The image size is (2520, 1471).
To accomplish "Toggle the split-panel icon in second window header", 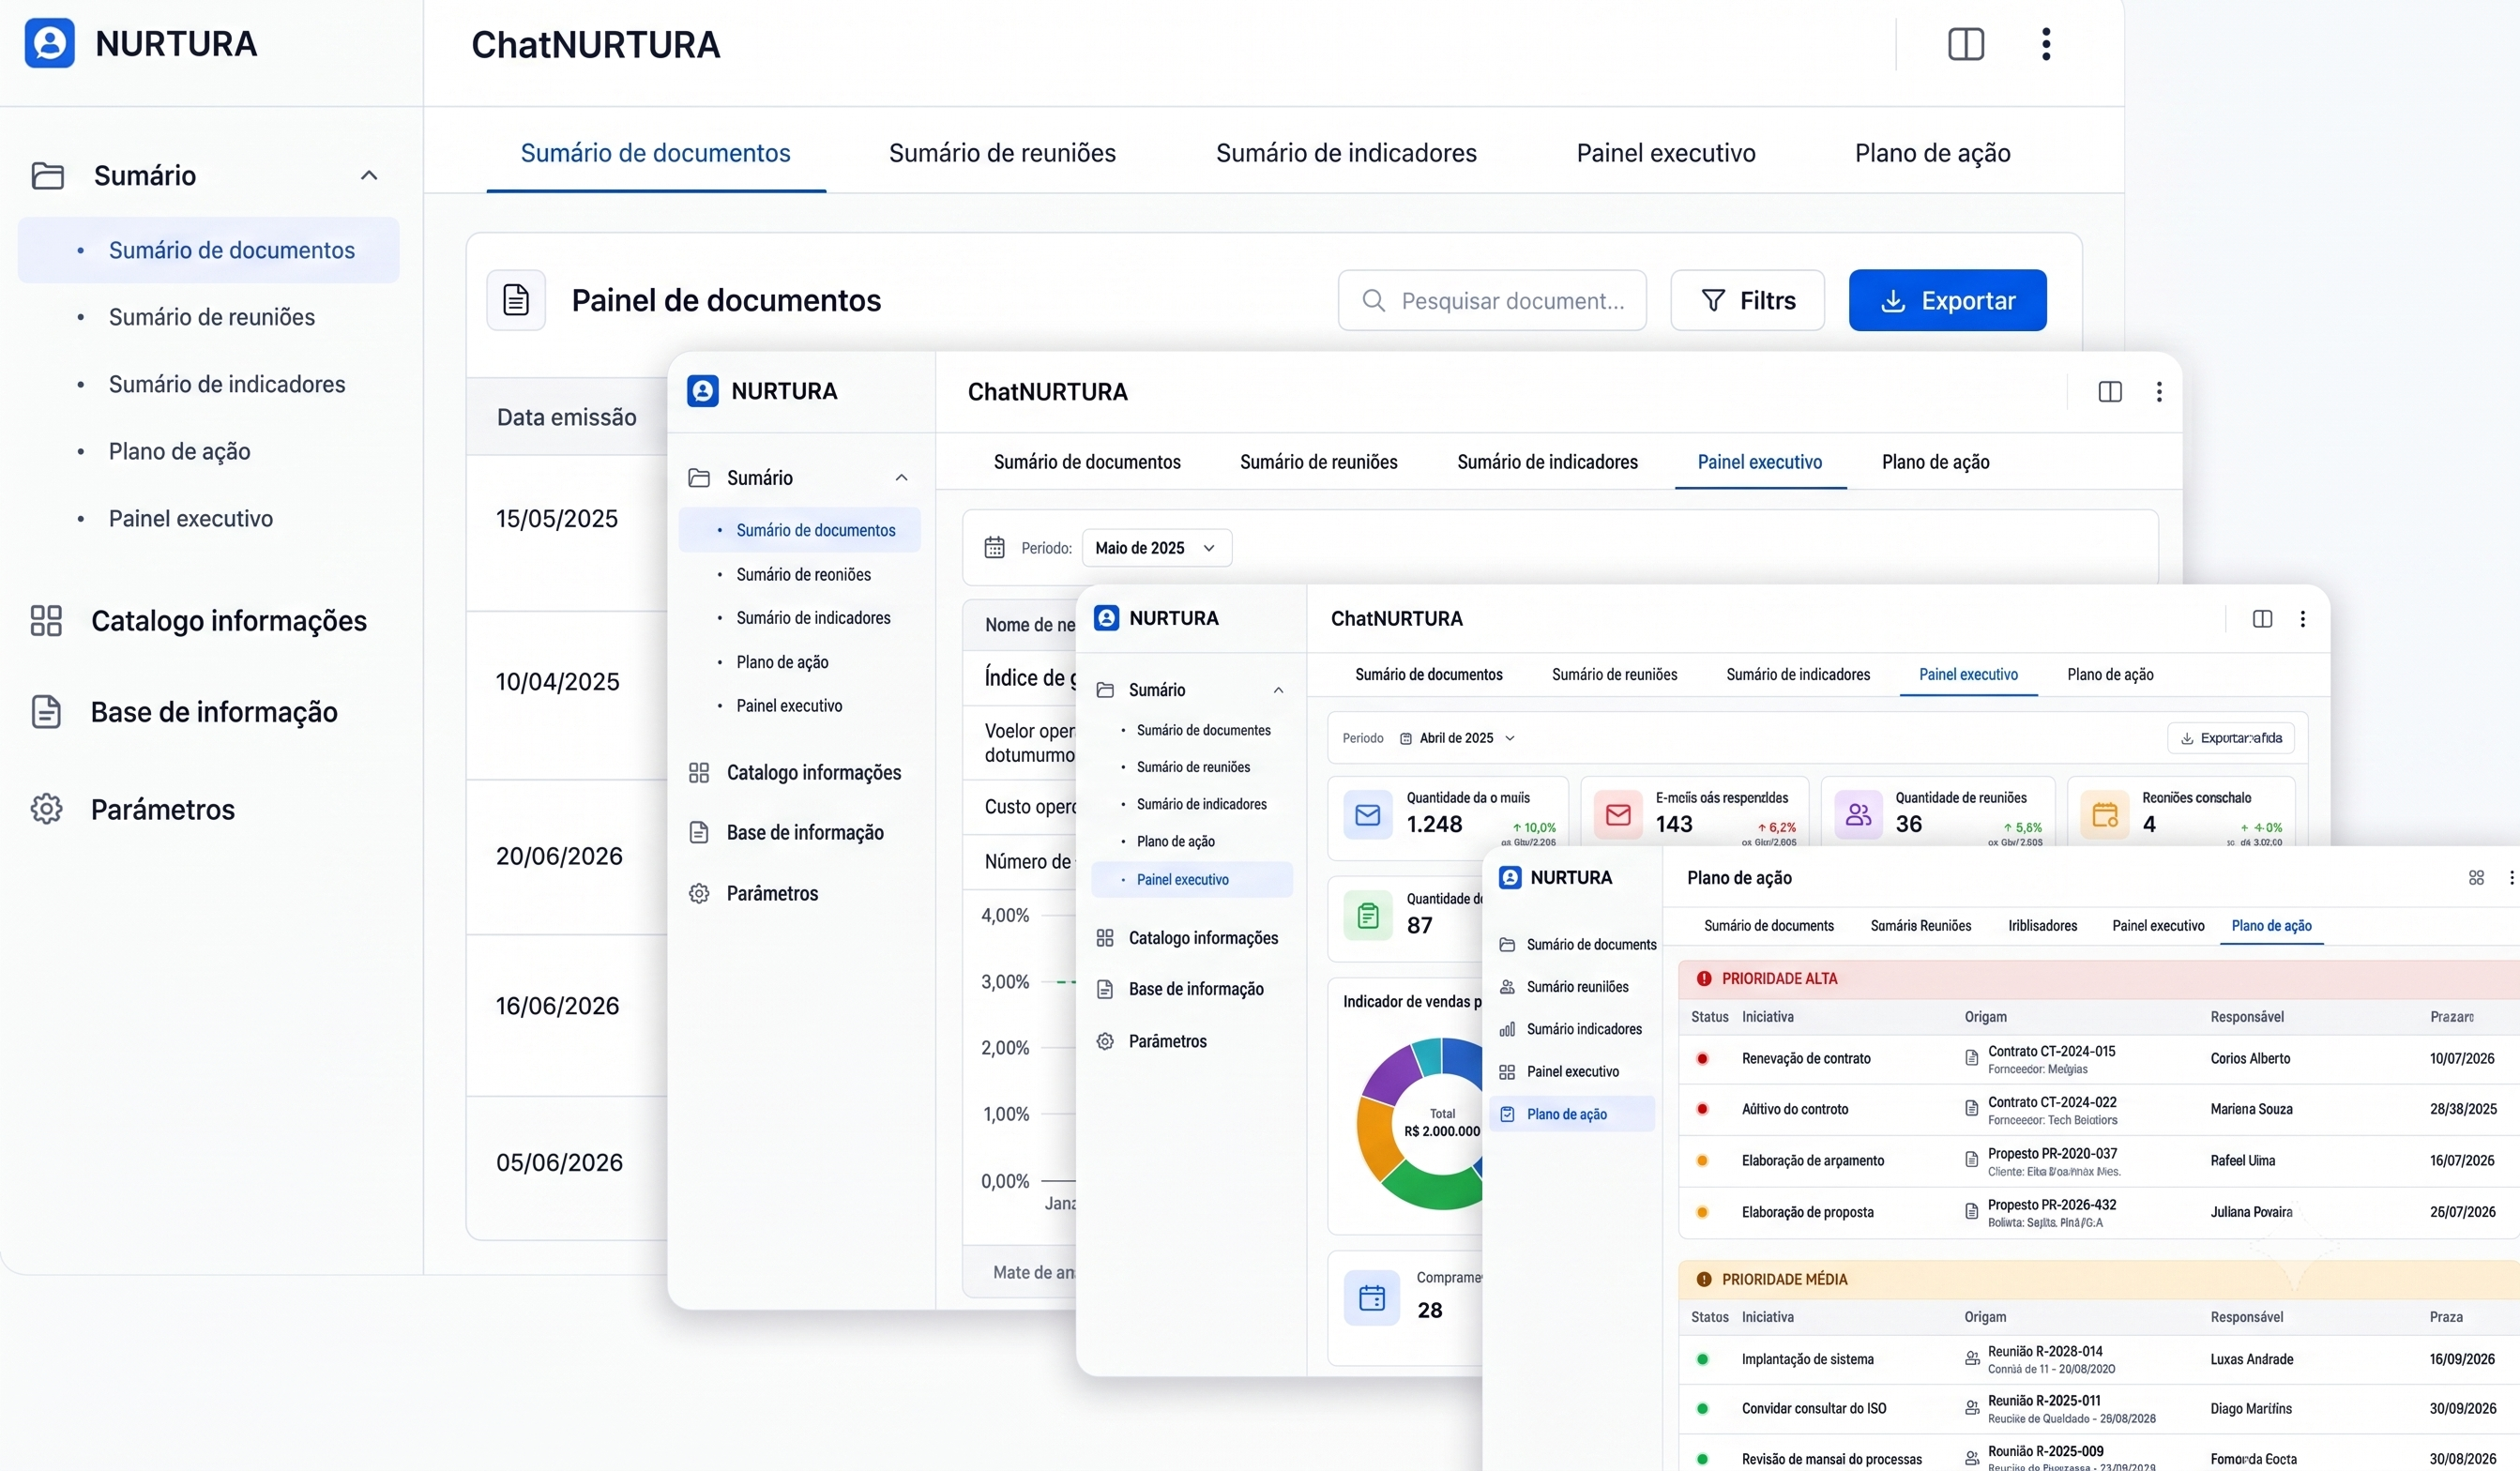I will (x=2110, y=392).
